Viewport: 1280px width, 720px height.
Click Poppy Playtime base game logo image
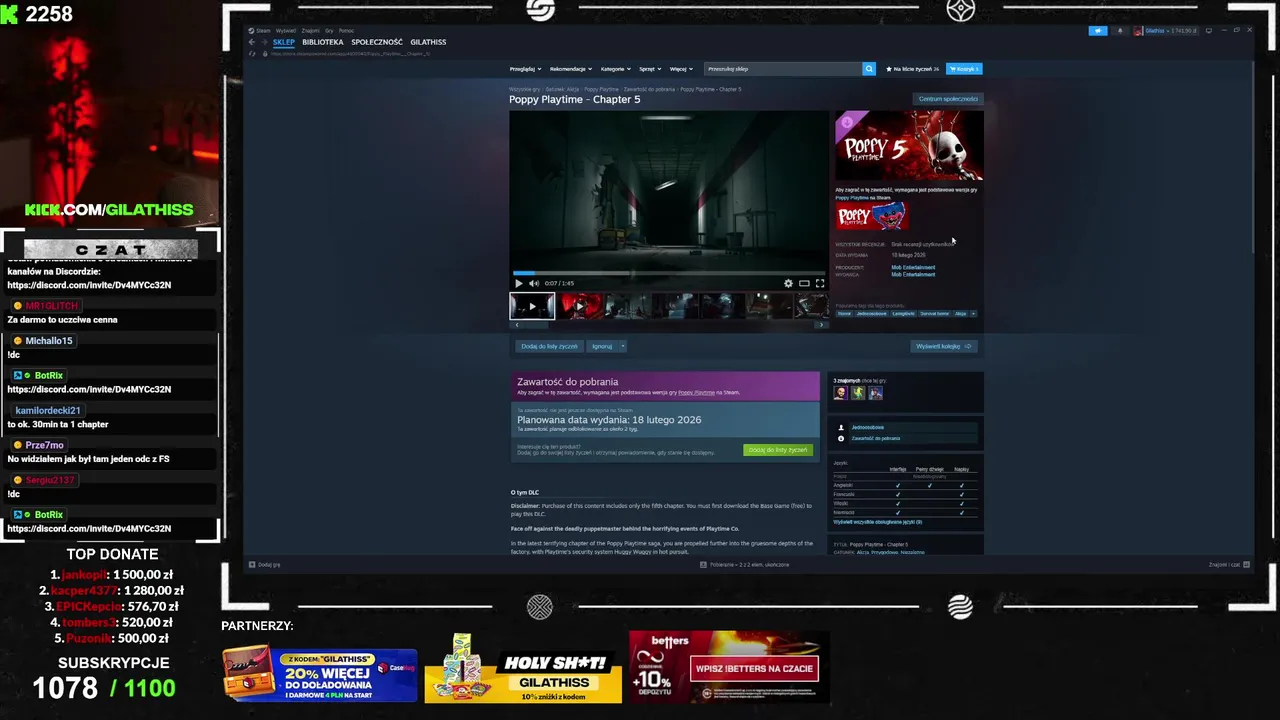pos(871,217)
